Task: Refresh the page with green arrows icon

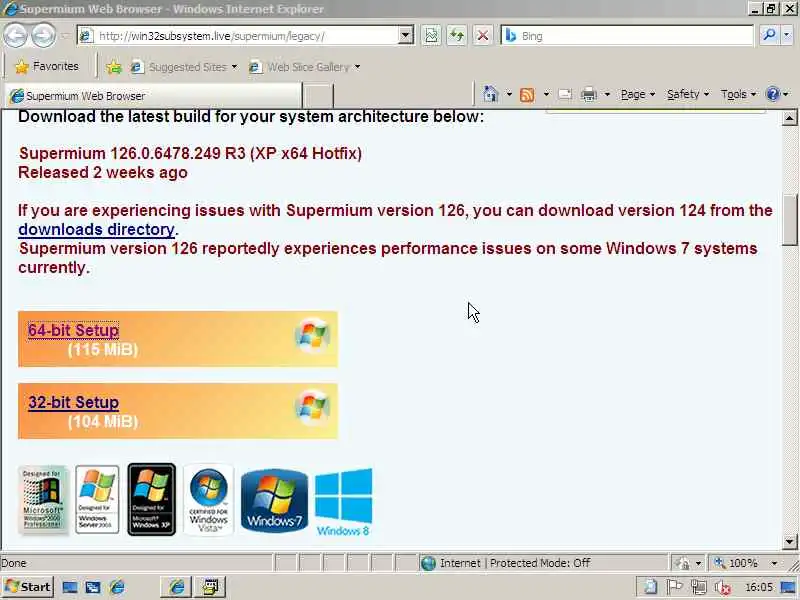Action: coord(457,36)
